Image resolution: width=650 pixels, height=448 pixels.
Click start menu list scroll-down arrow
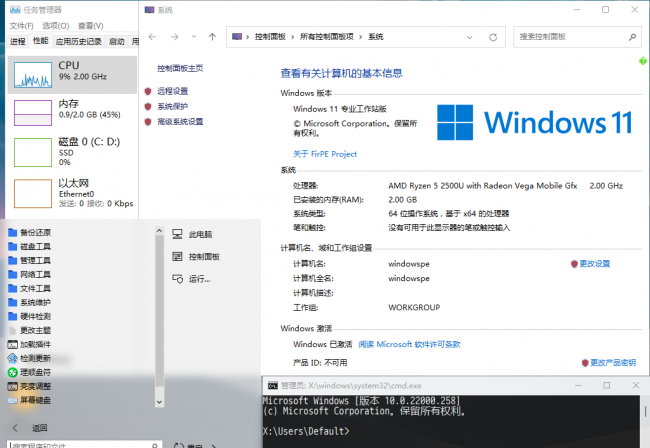(159, 402)
